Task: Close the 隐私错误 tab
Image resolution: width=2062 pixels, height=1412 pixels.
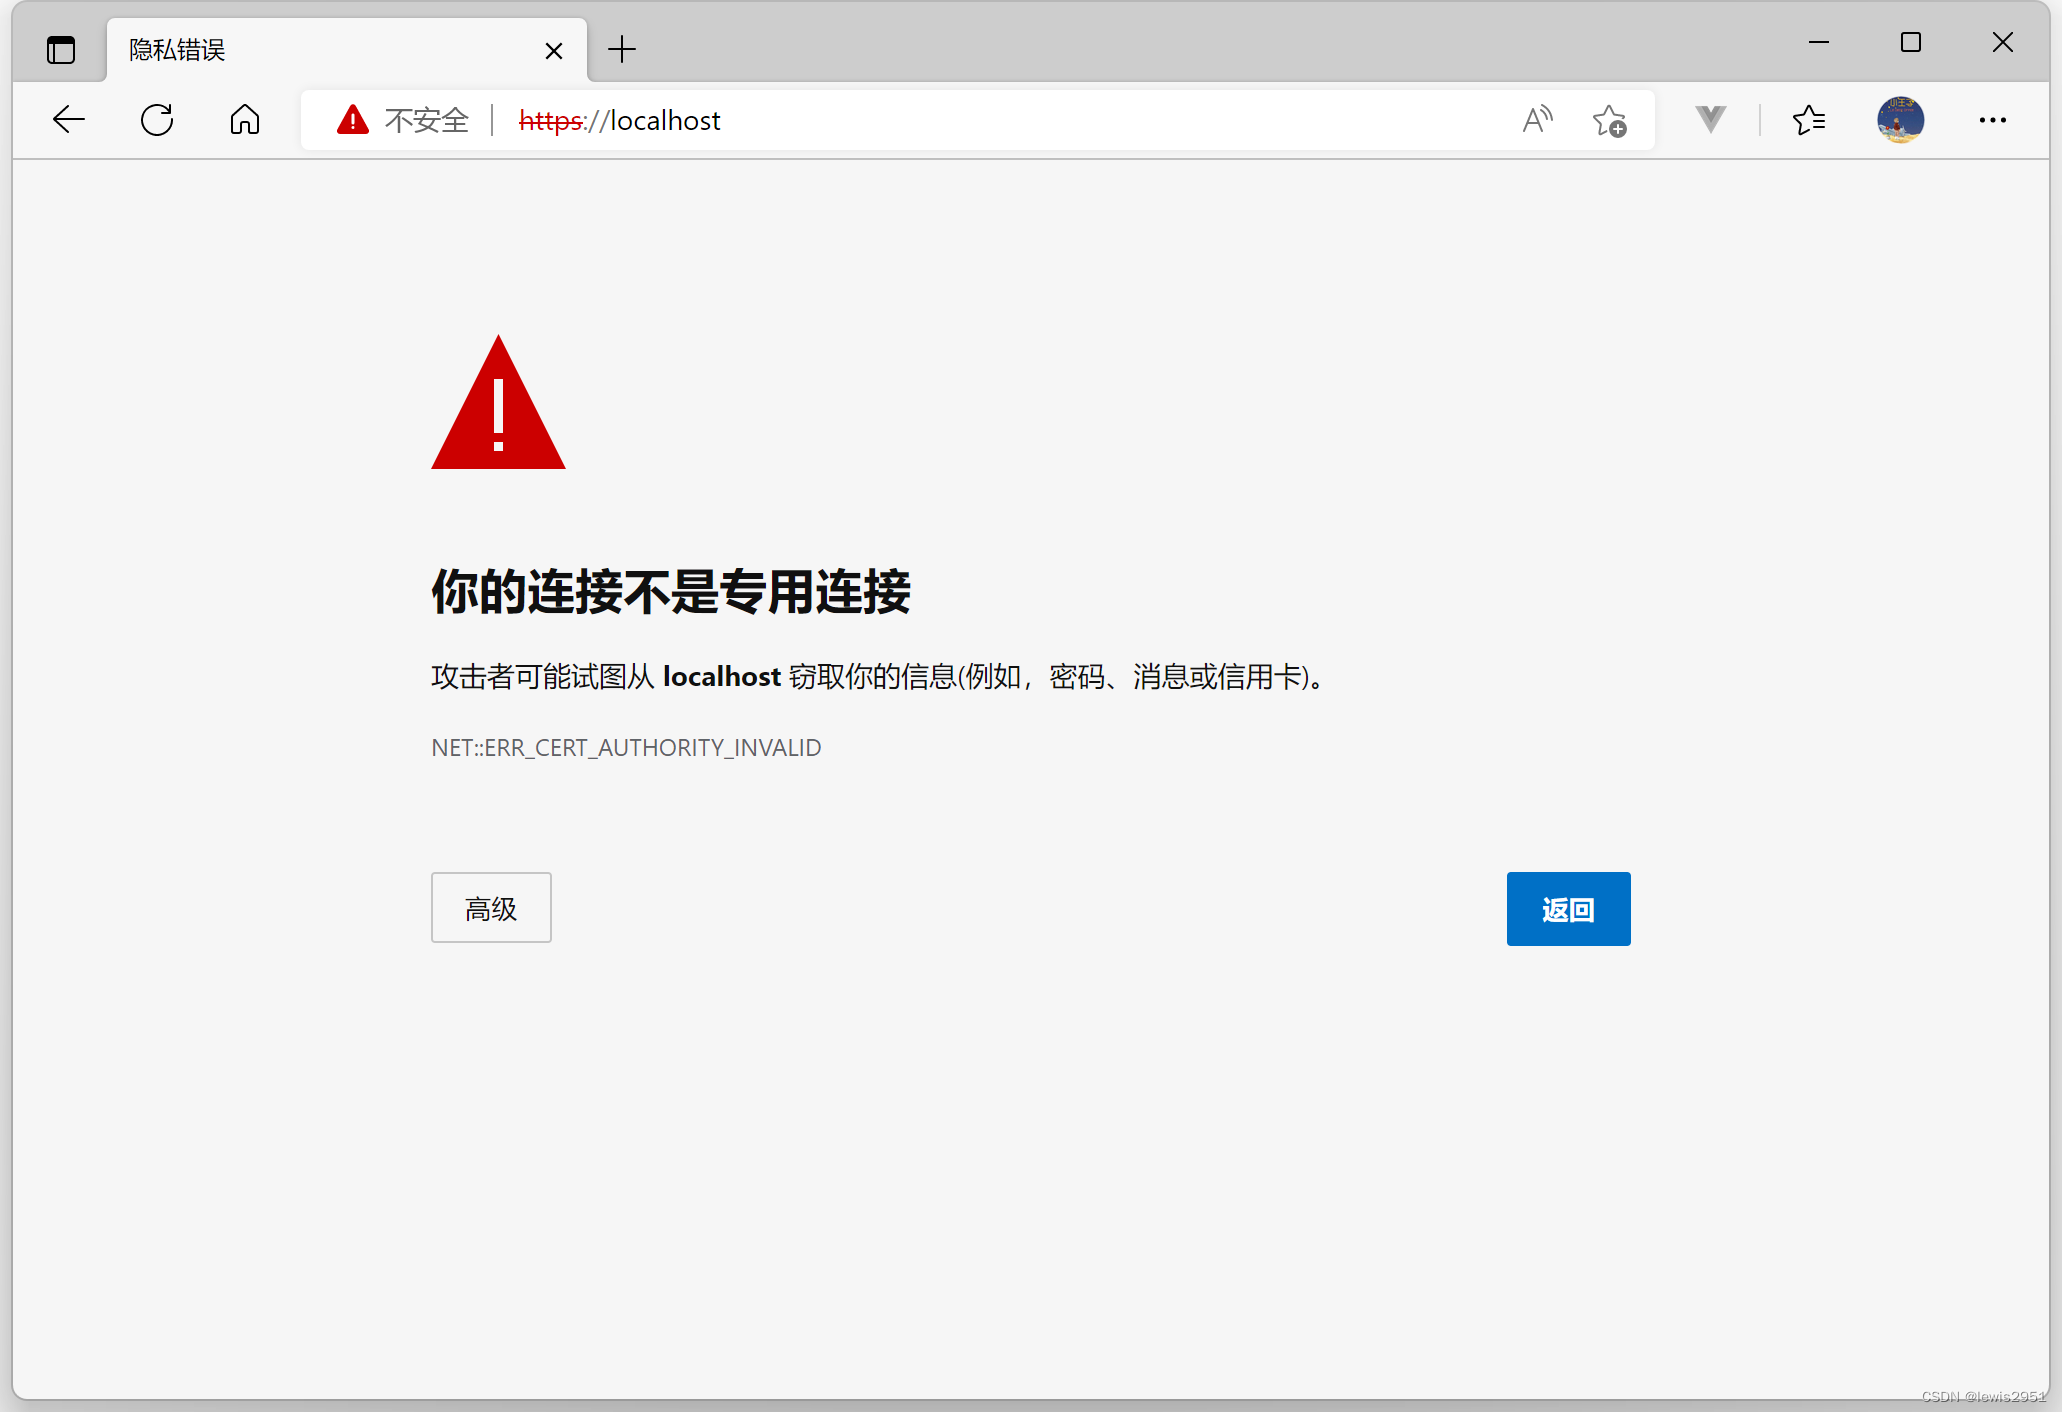Action: click(554, 50)
